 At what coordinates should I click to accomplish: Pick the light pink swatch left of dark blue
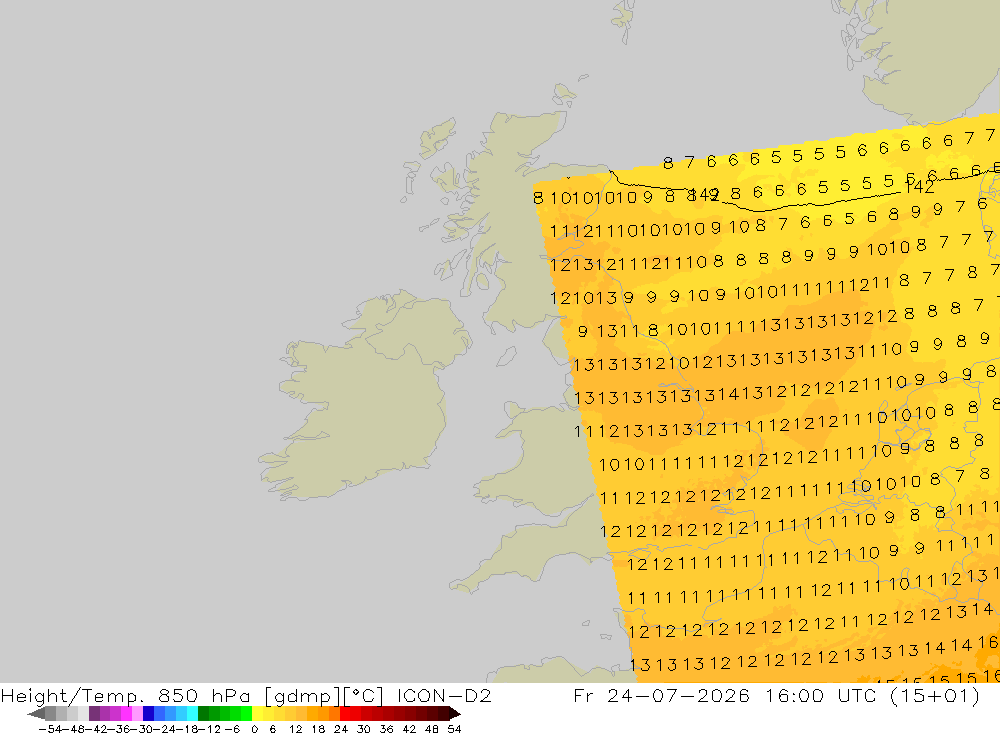(137, 714)
